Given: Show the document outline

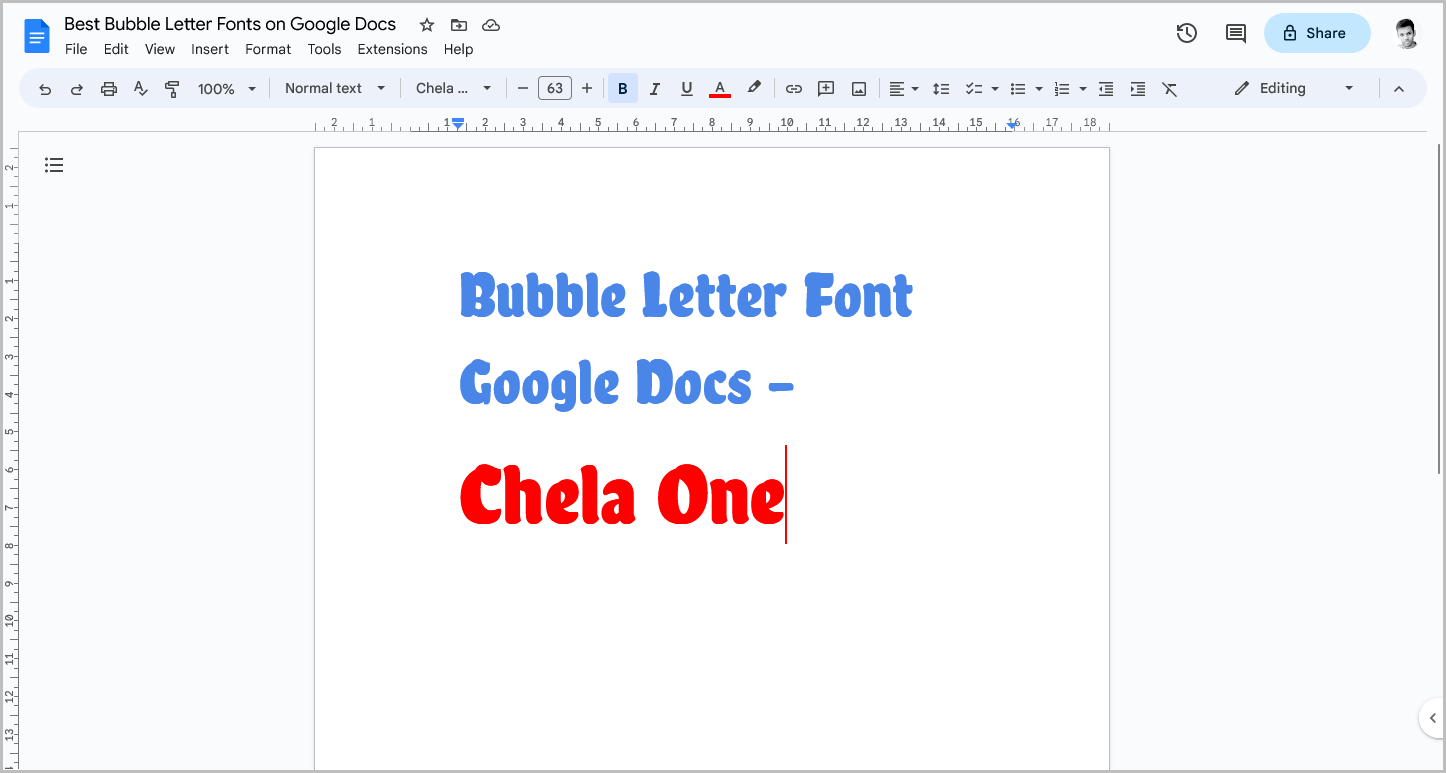Looking at the screenshot, I should [x=54, y=164].
